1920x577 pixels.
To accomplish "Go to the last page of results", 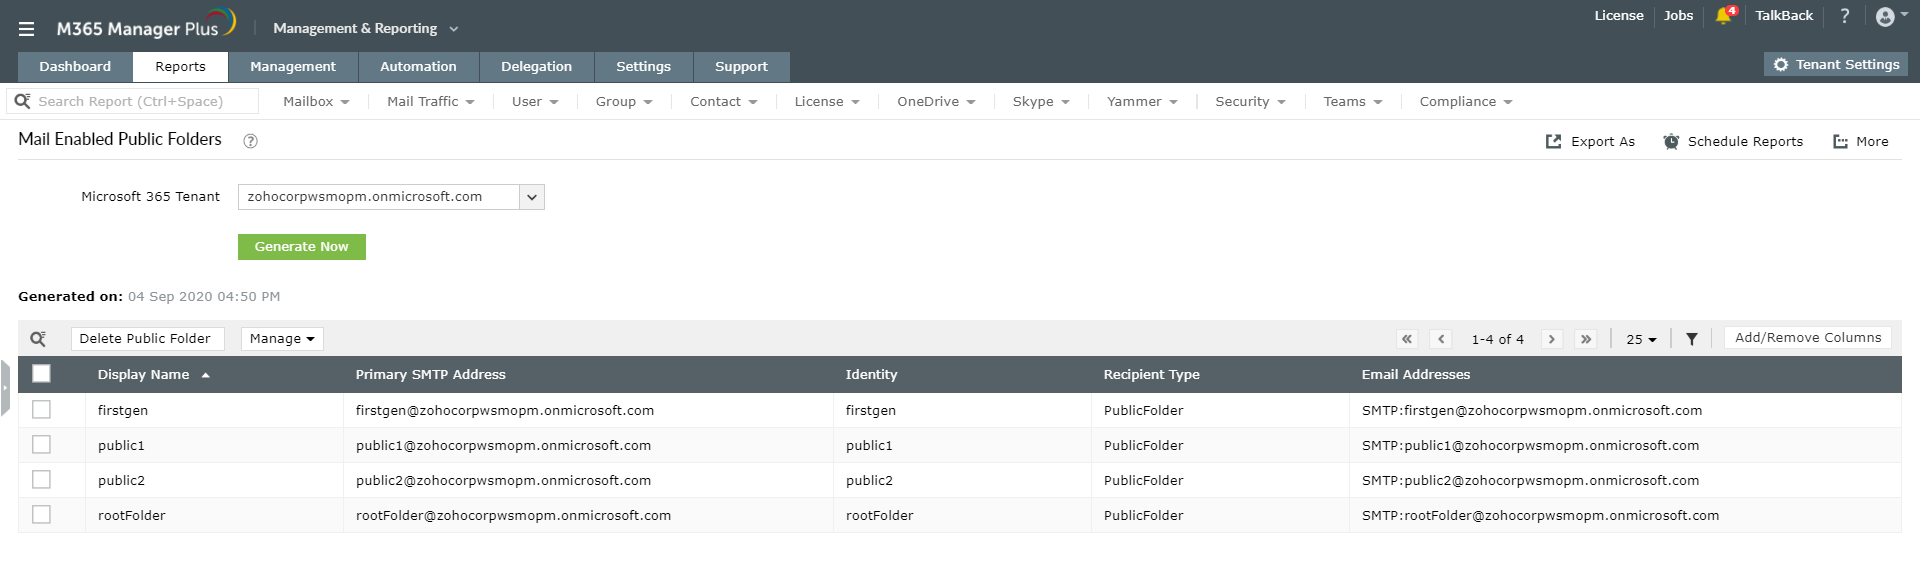I will [x=1586, y=339].
